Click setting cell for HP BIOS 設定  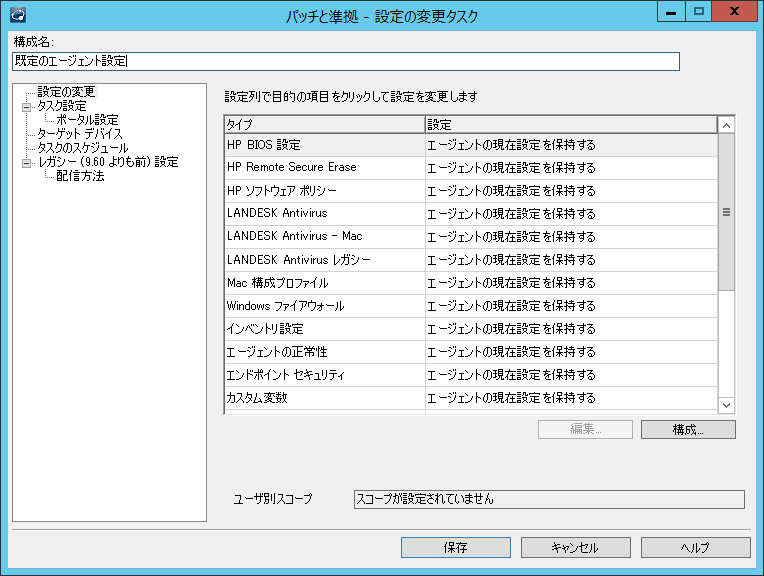(571, 145)
